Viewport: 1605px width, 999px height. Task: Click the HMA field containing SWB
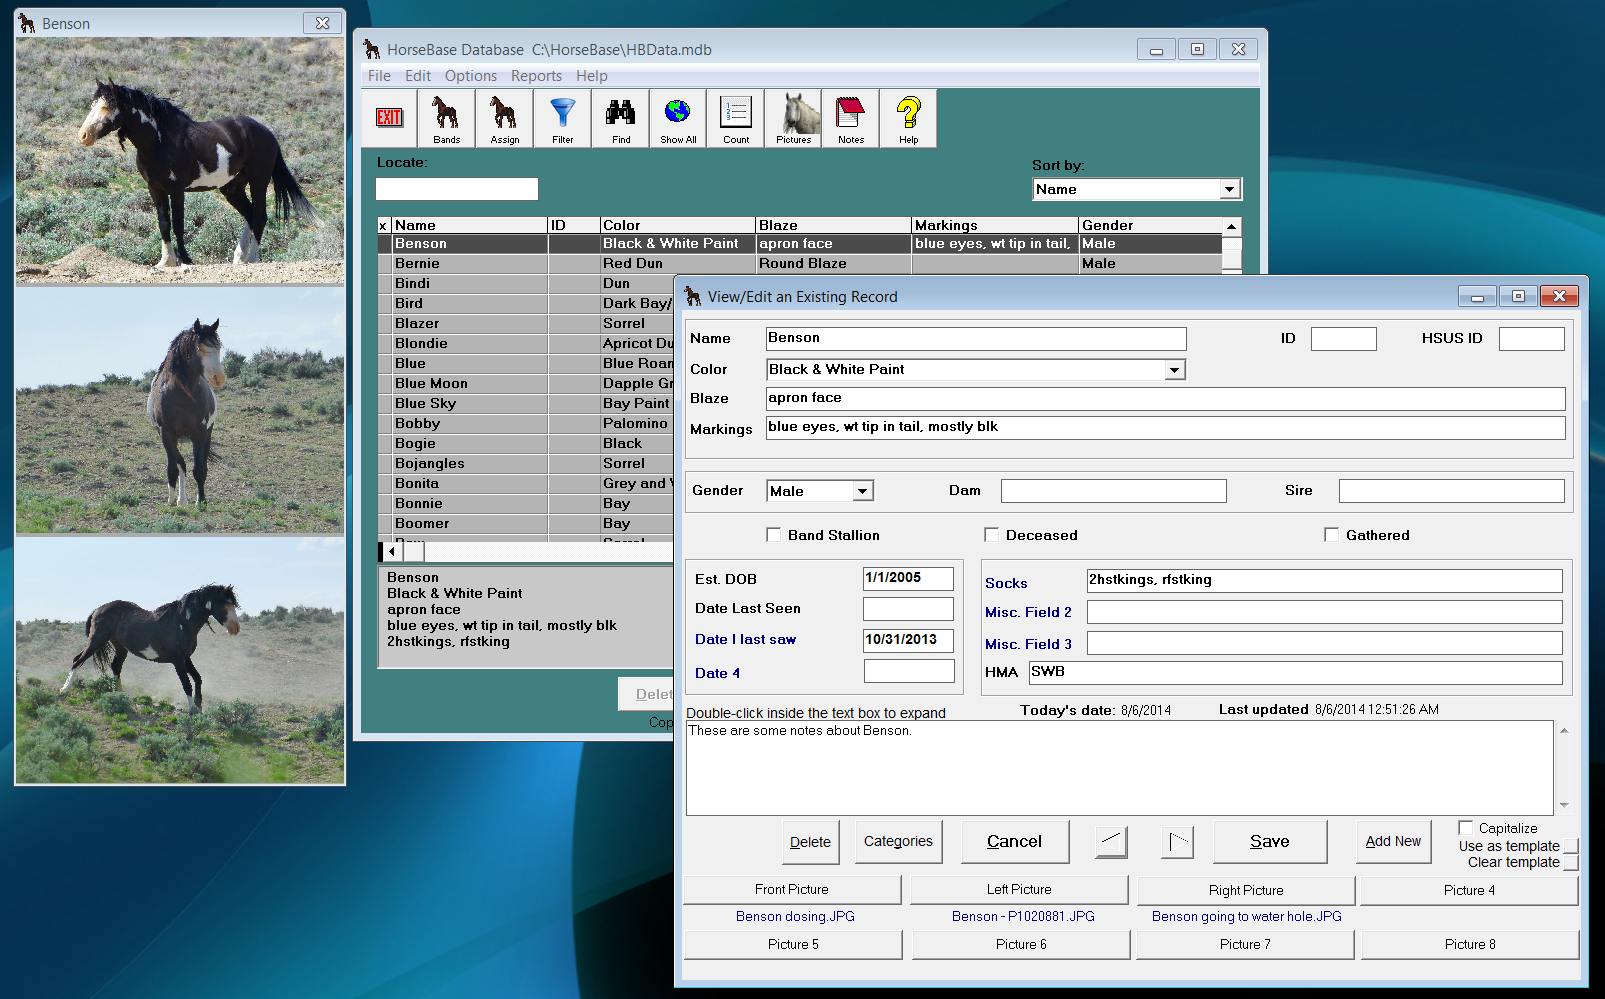1296,673
